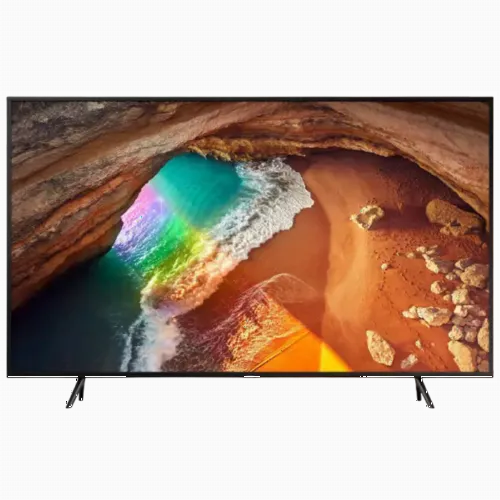500x500 pixels.
Task: Click the TV's left stand leg
Action: 76,392
